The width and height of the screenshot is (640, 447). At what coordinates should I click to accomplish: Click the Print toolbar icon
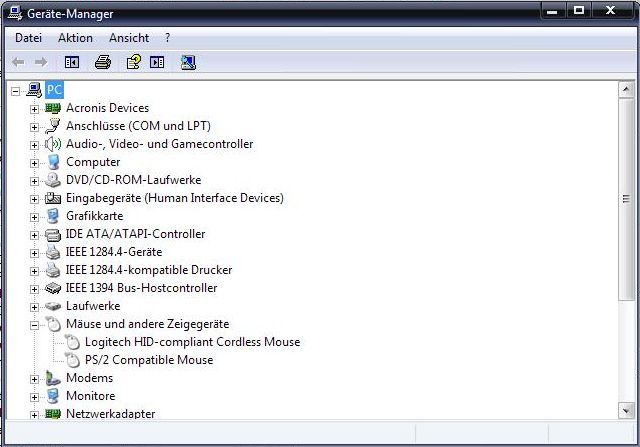103,62
